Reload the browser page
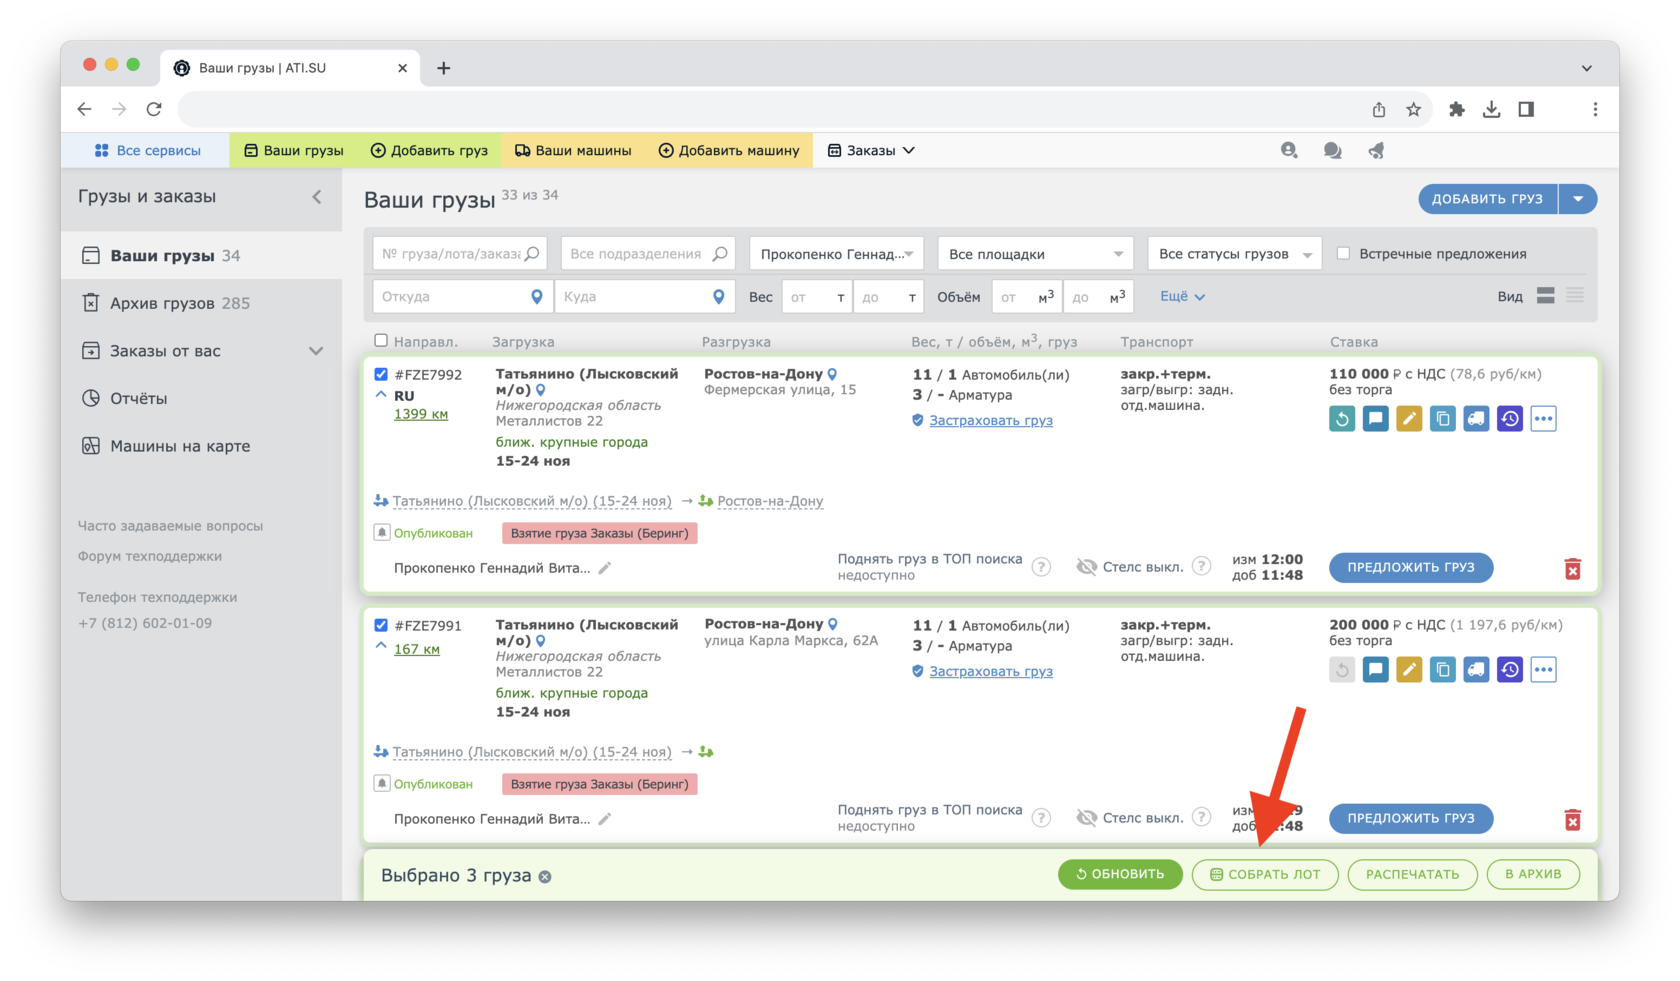The image size is (1680, 981). click(x=154, y=109)
